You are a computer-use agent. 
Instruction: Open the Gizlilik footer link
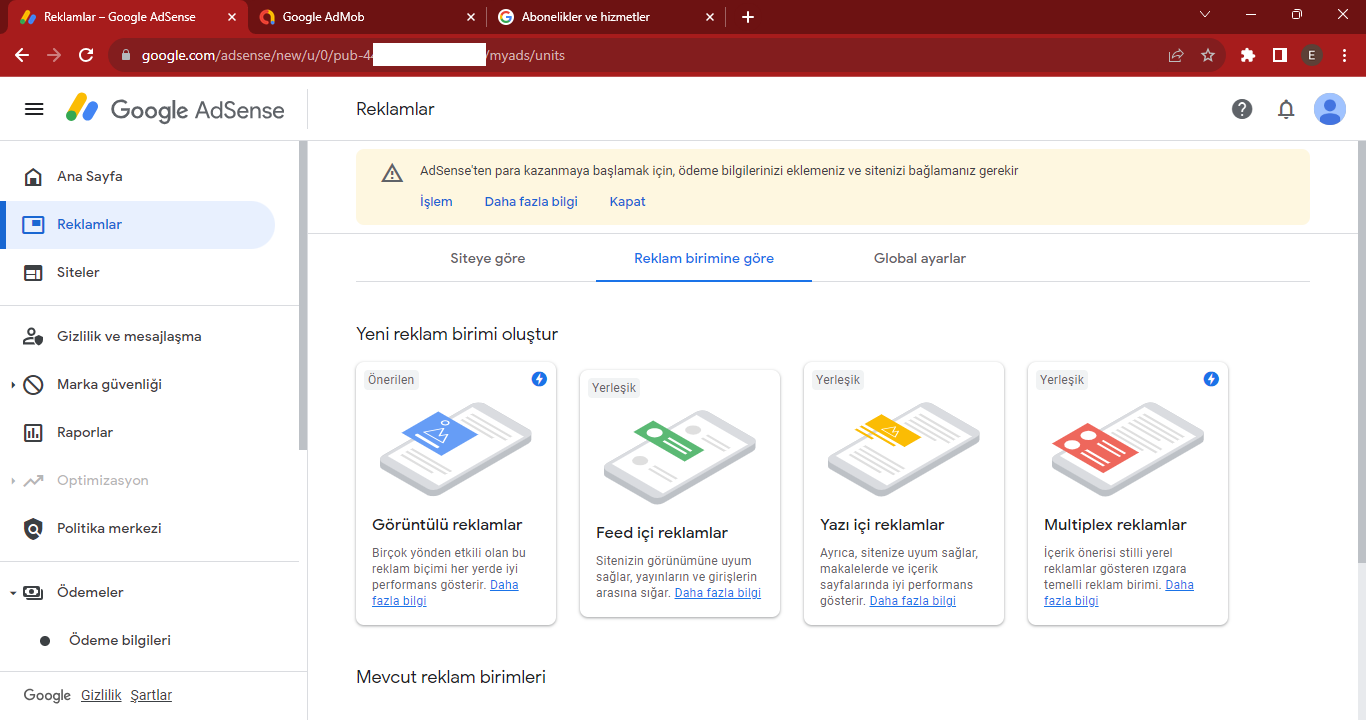pos(101,696)
